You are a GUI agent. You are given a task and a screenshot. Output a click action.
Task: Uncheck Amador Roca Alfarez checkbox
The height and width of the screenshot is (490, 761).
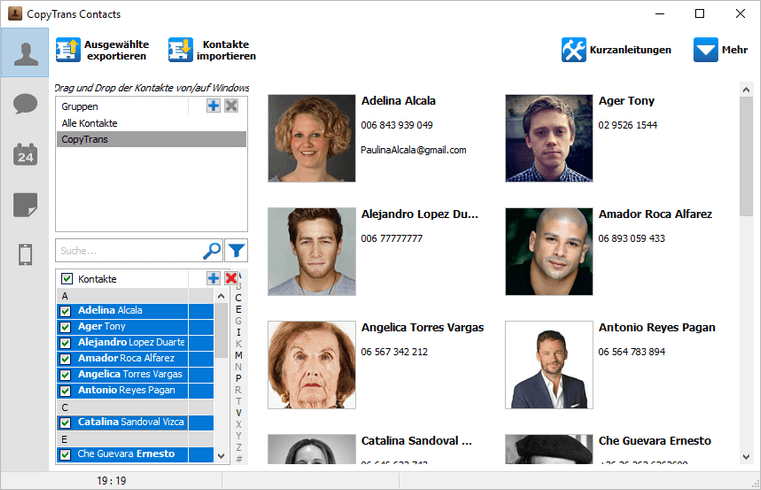(65, 359)
